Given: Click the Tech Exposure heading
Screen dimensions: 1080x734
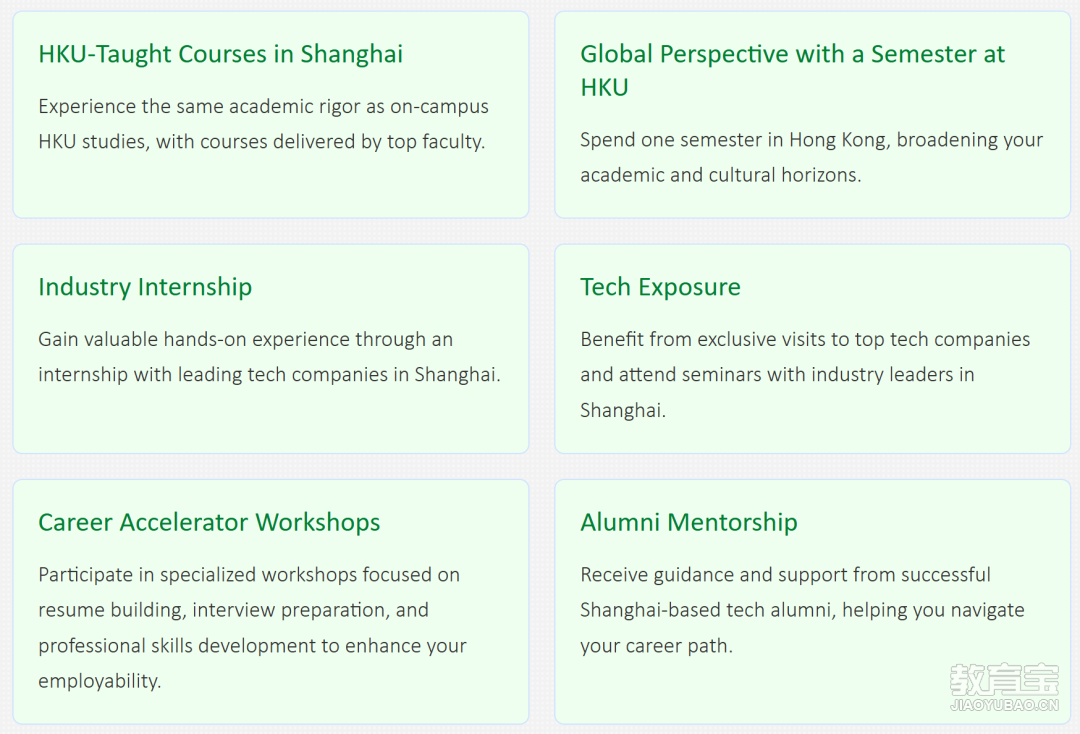Looking at the screenshot, I should (x=661, y=287).
